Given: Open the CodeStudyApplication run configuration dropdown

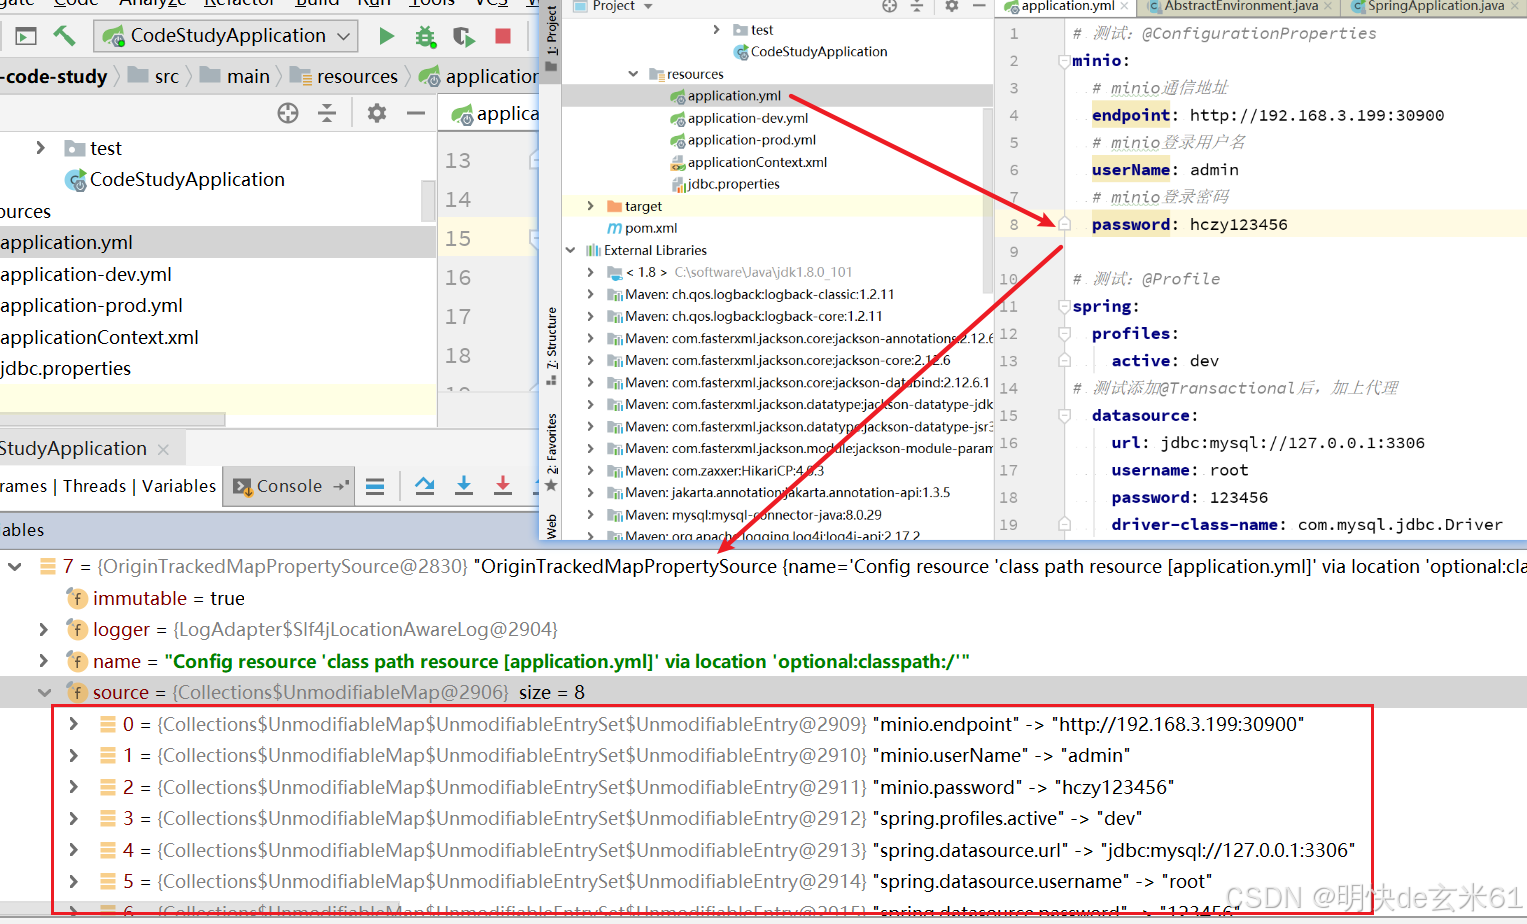Looking at the screenshot, I should coord(227,36).
